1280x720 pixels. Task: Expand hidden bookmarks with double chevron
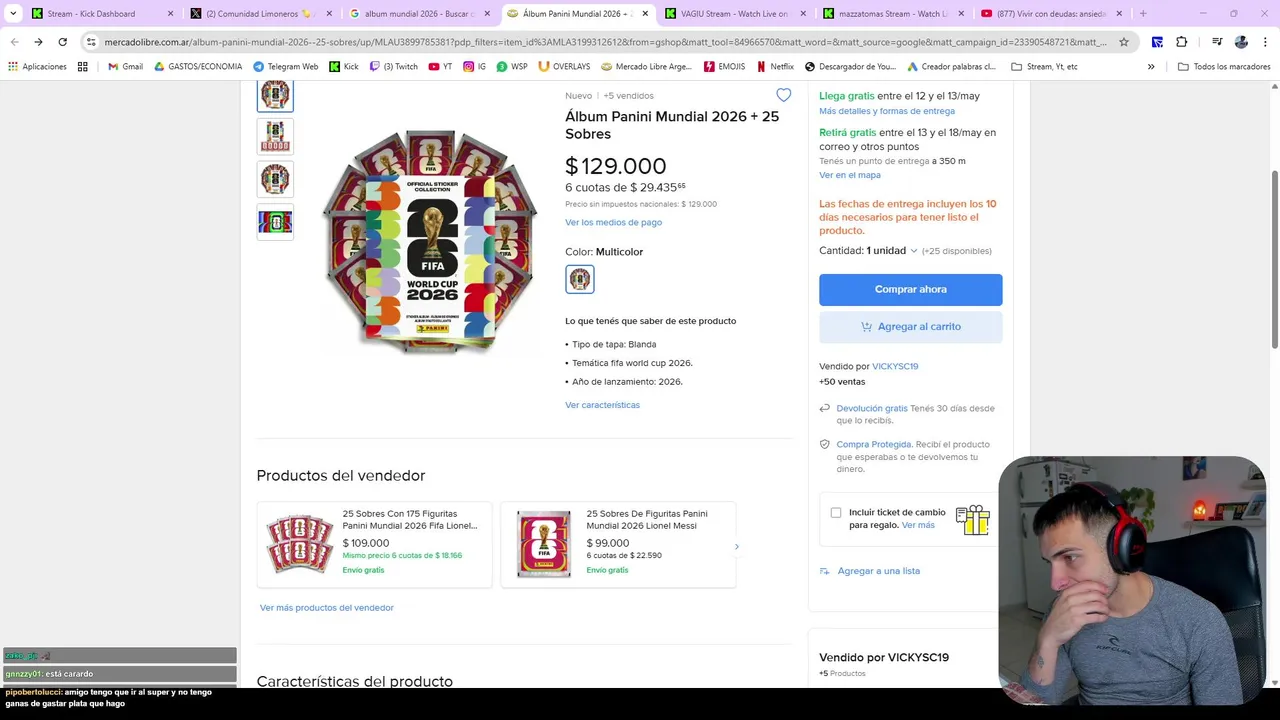(x=1151, y=66)
